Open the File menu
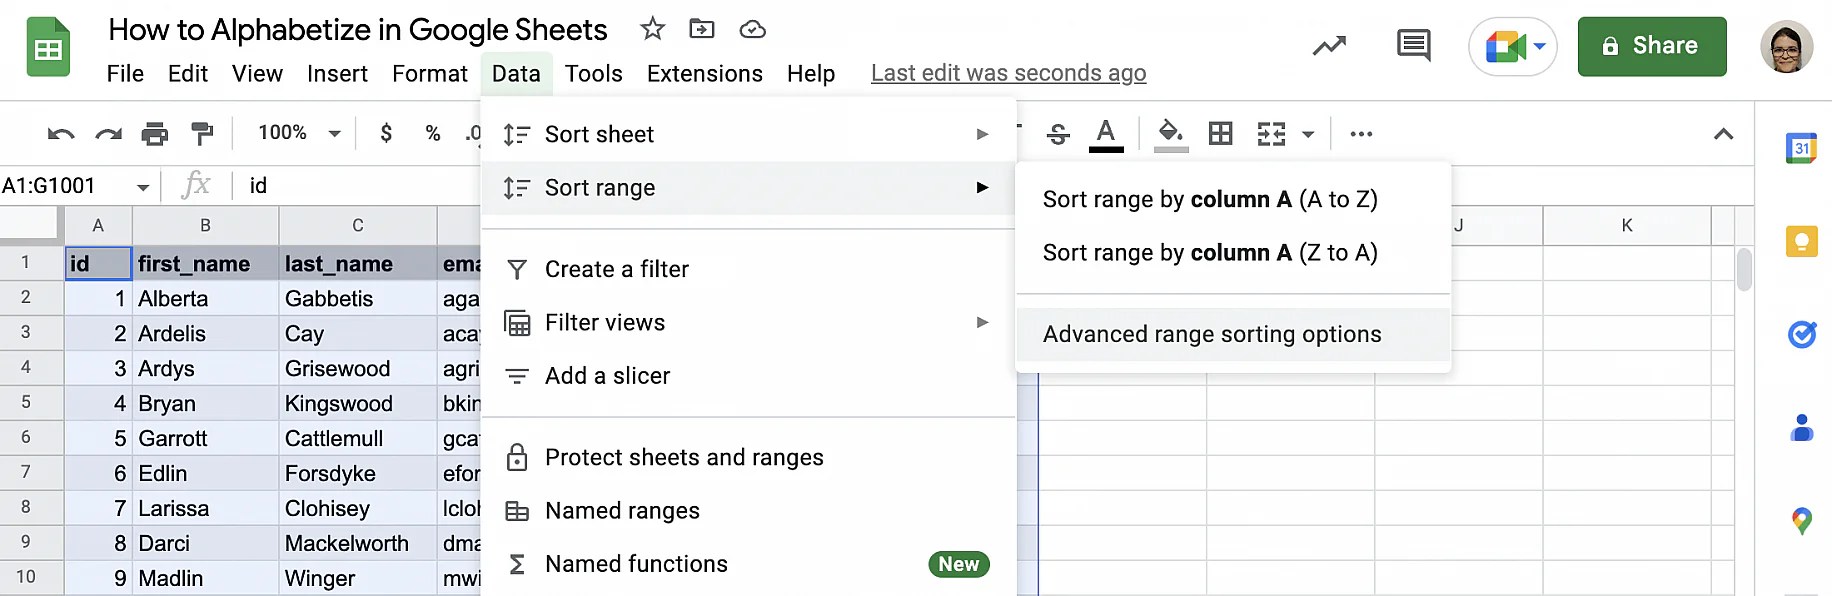The image size is (1832, 596). tap(125, 74)
